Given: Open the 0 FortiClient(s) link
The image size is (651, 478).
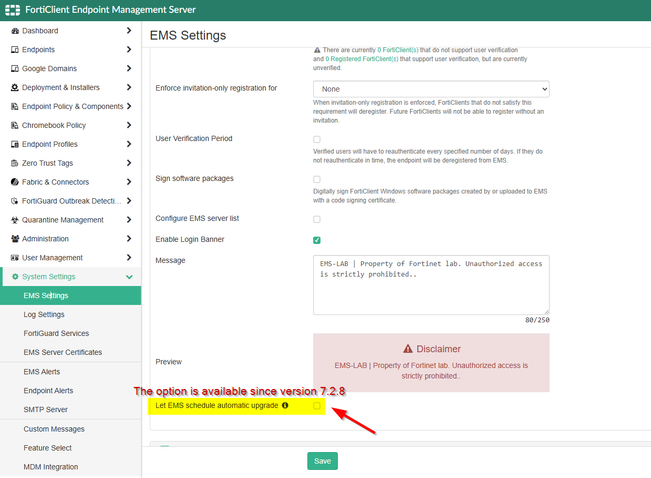Looking at the screenshot, I should pos(398,50).
